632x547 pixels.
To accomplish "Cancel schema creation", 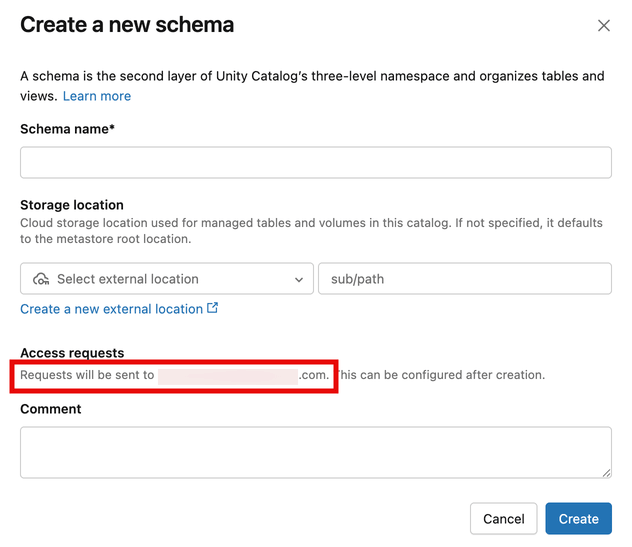I will tap(503, 518).
